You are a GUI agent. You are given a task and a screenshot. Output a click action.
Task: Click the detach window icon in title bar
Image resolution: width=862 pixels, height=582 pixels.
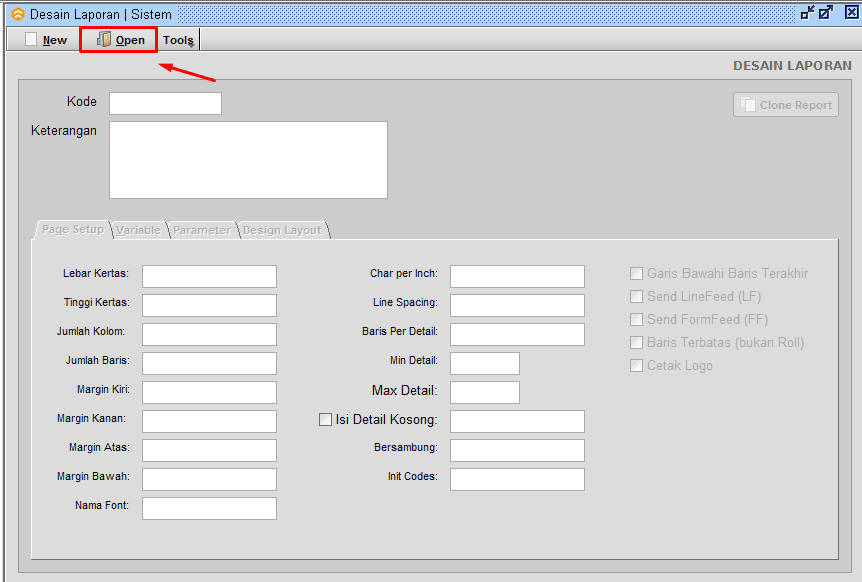point(808,13)
